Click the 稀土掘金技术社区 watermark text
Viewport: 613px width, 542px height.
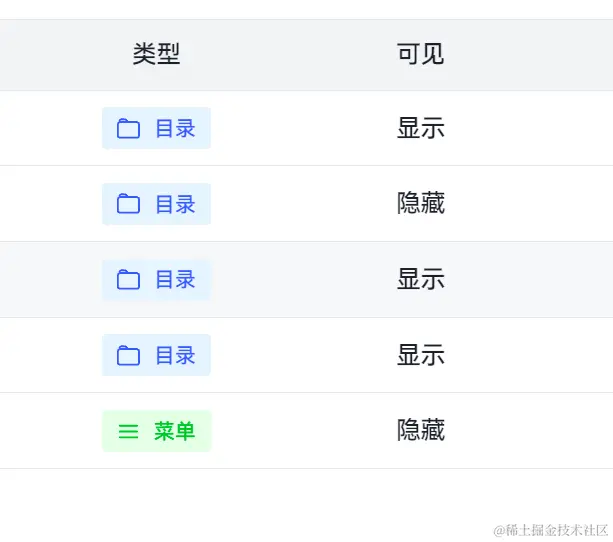[557, 530]
